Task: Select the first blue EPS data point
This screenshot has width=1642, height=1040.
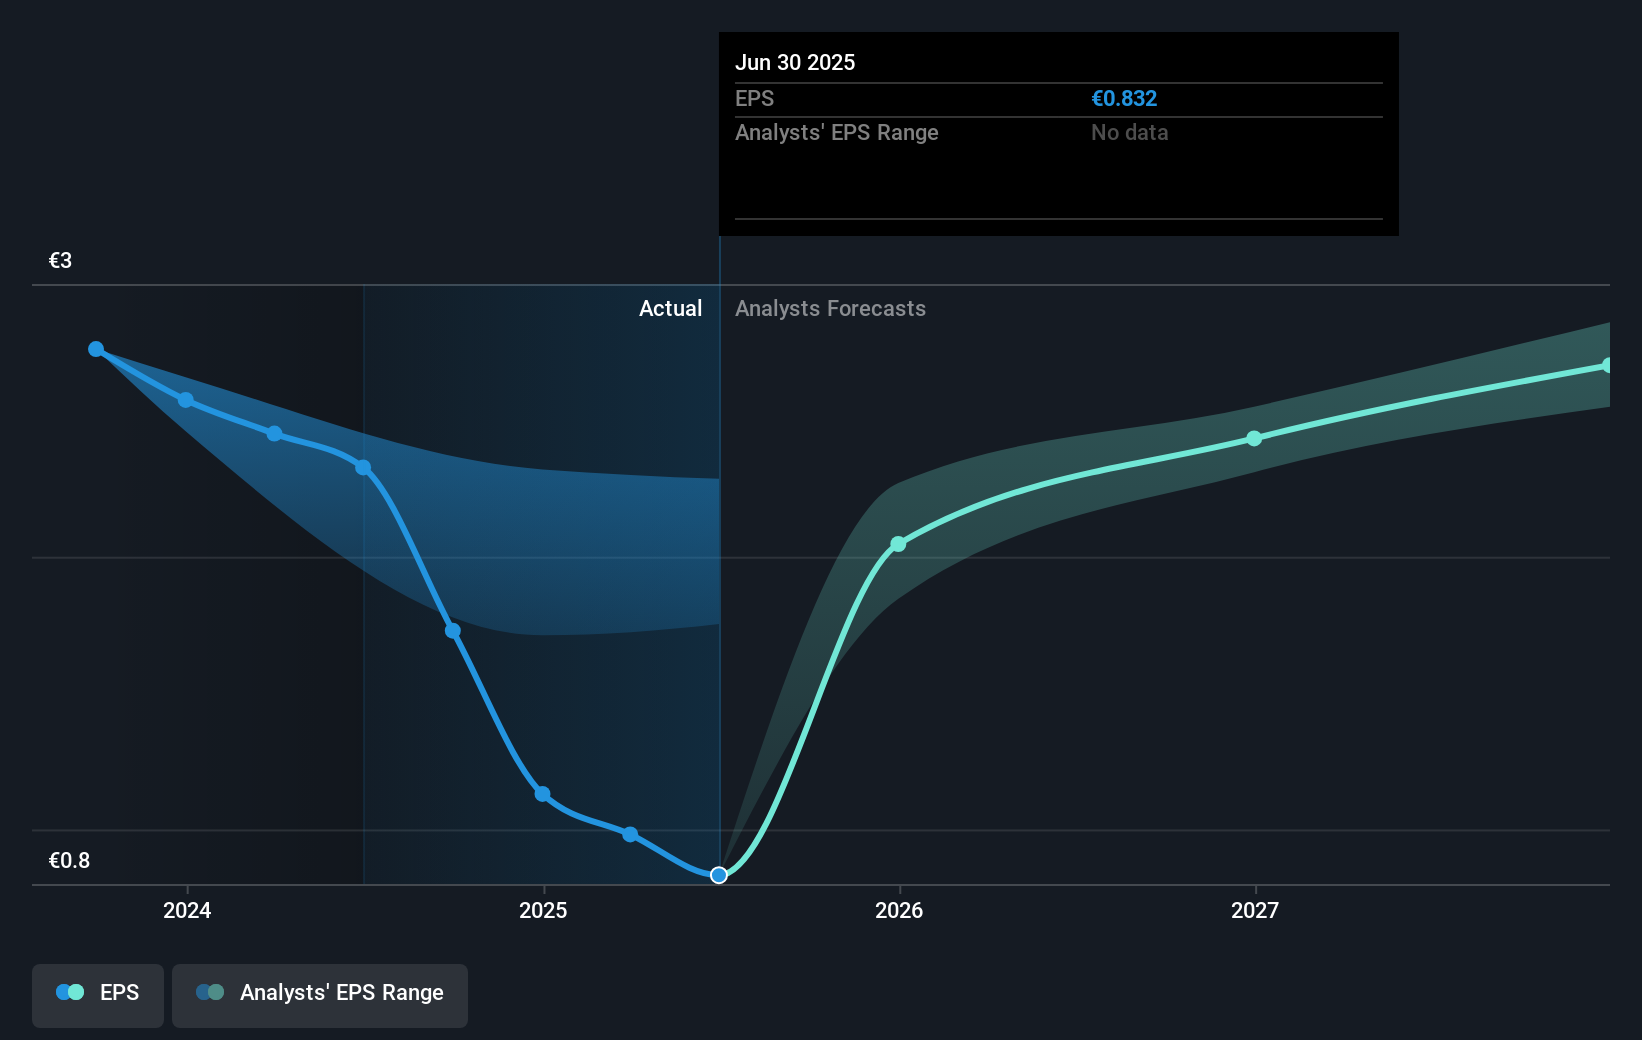Action: click(95, 348)
